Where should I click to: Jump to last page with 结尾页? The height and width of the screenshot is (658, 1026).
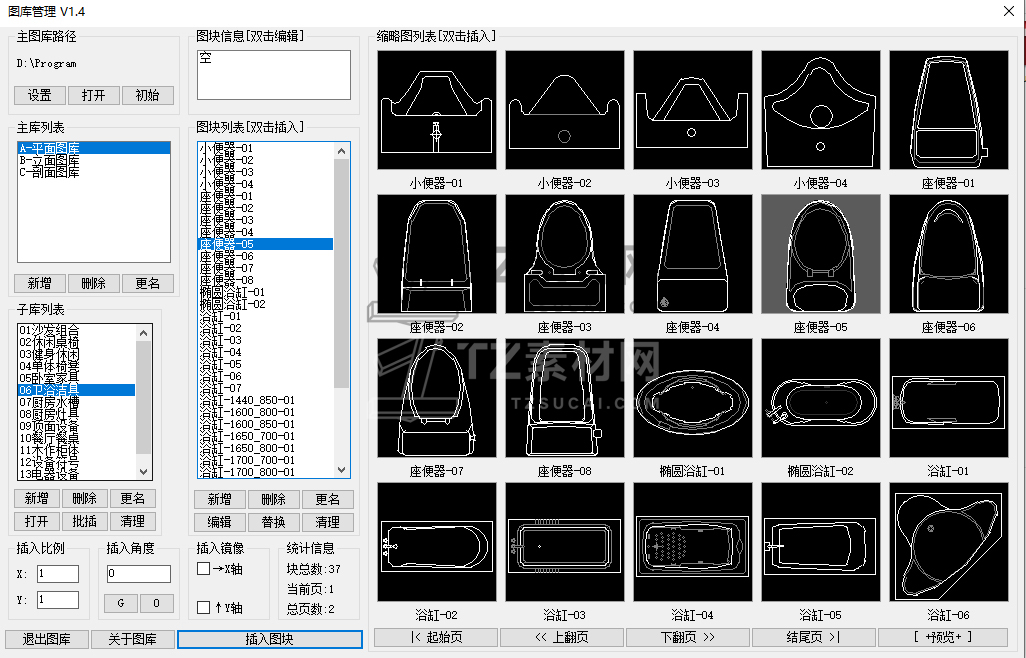click(x=814, y=637)
